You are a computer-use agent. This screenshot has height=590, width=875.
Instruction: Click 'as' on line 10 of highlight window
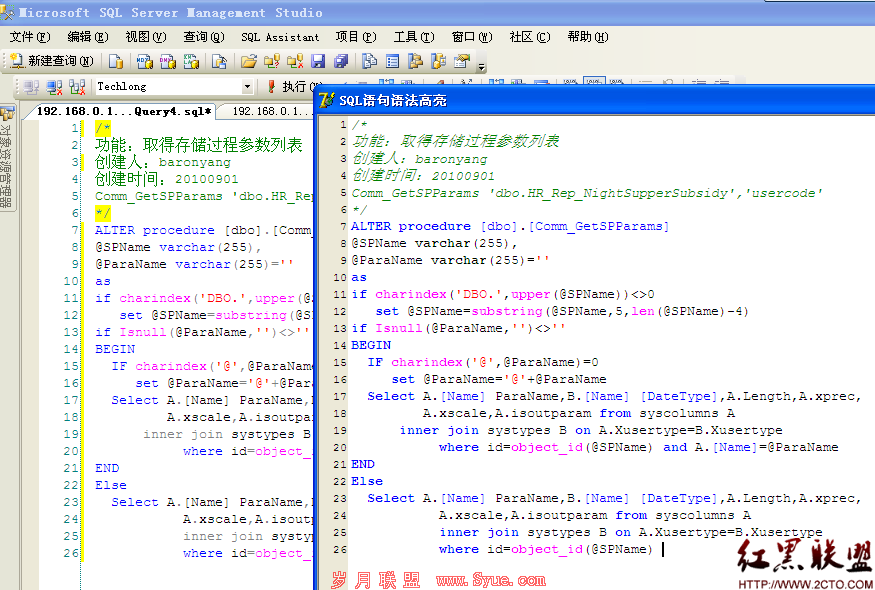[359, 277]
